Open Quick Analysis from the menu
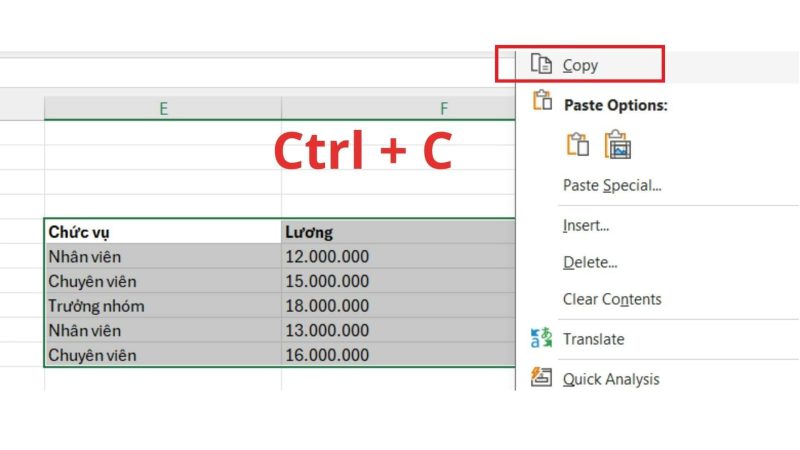The height and width of the screenshot is (450, 800). (611, 379)
